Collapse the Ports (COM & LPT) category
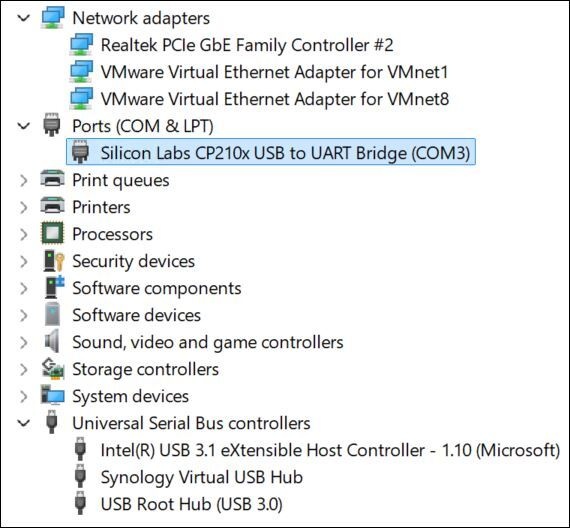Viewport: 570px width, 528px height. 24,126
